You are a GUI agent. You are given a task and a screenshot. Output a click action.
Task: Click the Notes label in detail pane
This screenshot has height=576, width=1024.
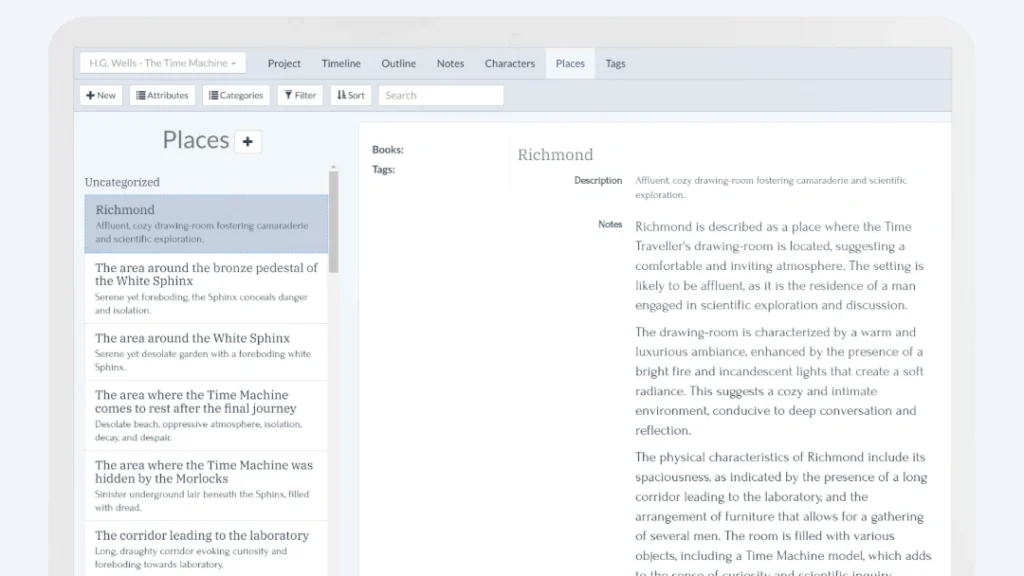click(610, 224)
